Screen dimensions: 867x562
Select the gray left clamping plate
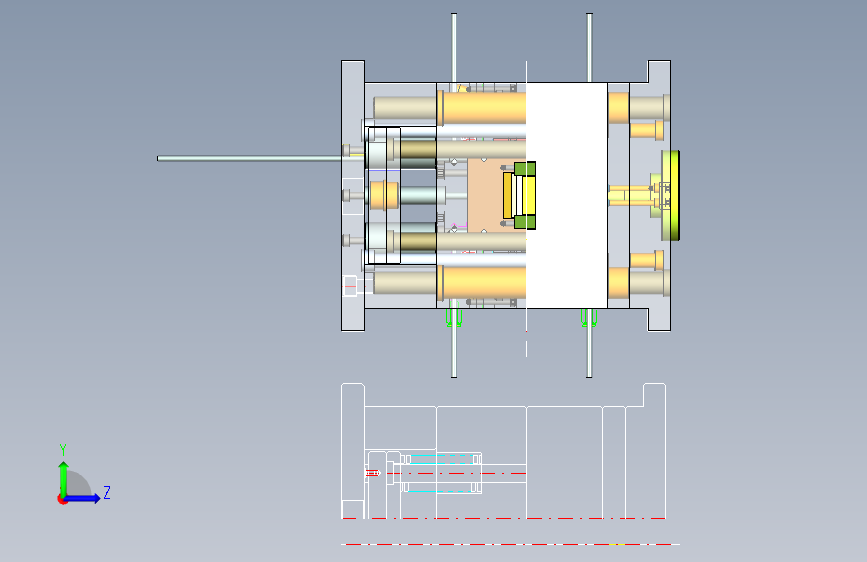click(x=353, y=195)
